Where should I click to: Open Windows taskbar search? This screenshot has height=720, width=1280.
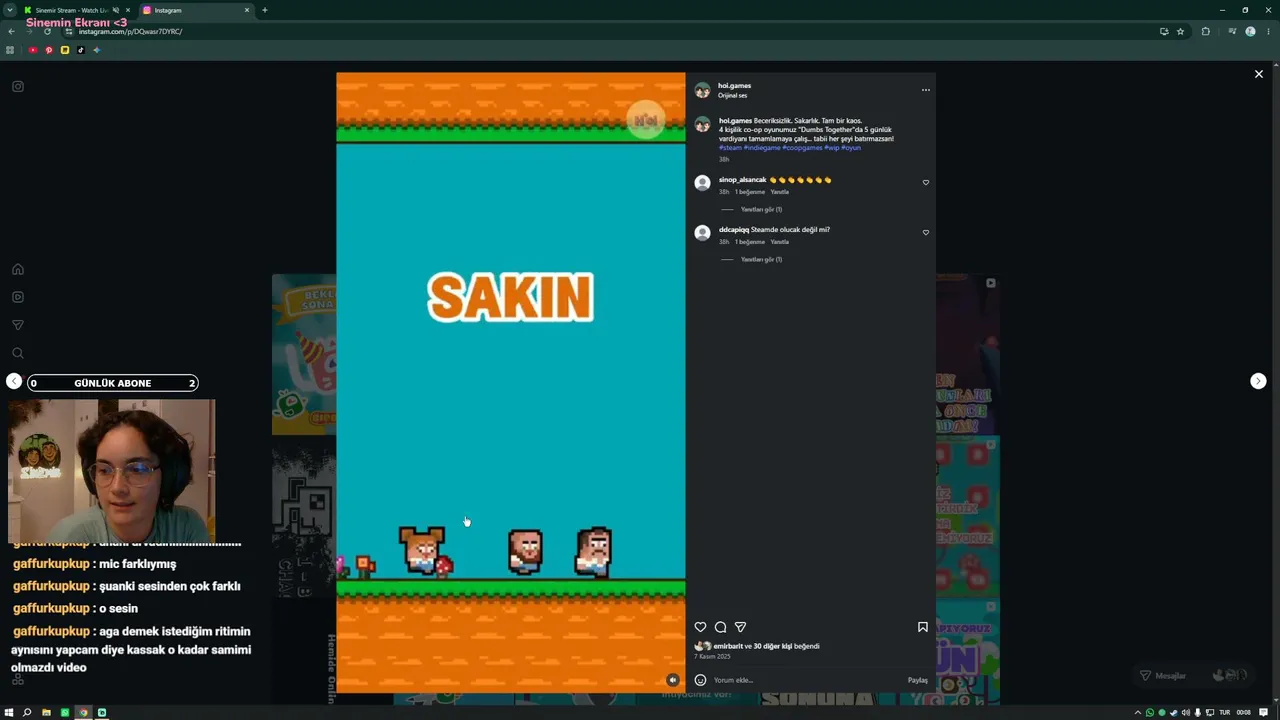click(27, 712)
